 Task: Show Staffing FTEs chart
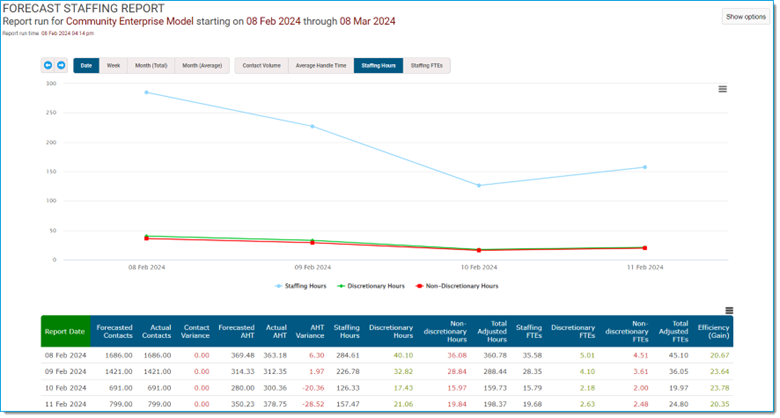427,66
